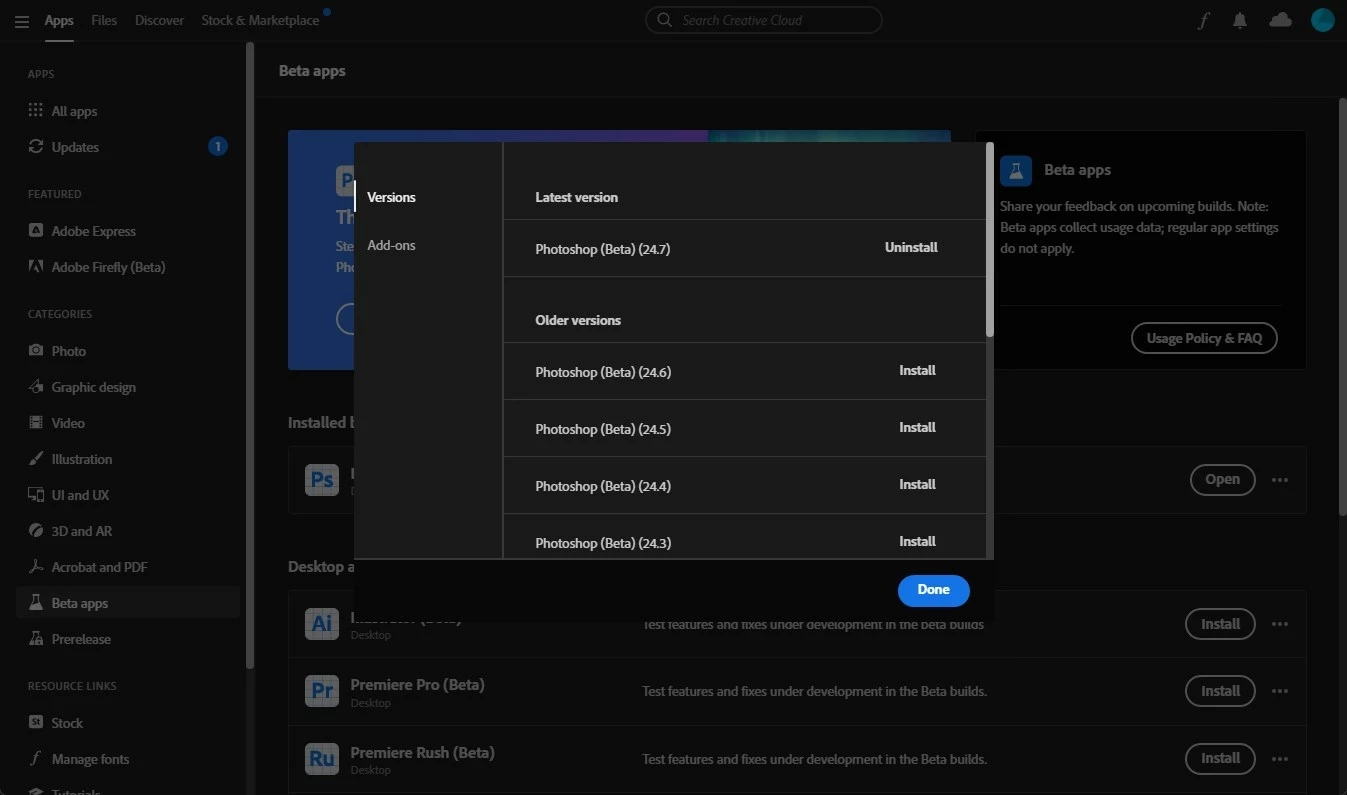Screen dimensions: 1347x795
Task: Click the Photoshop (Beta) (24.4) label
Action: coord(603,486)
